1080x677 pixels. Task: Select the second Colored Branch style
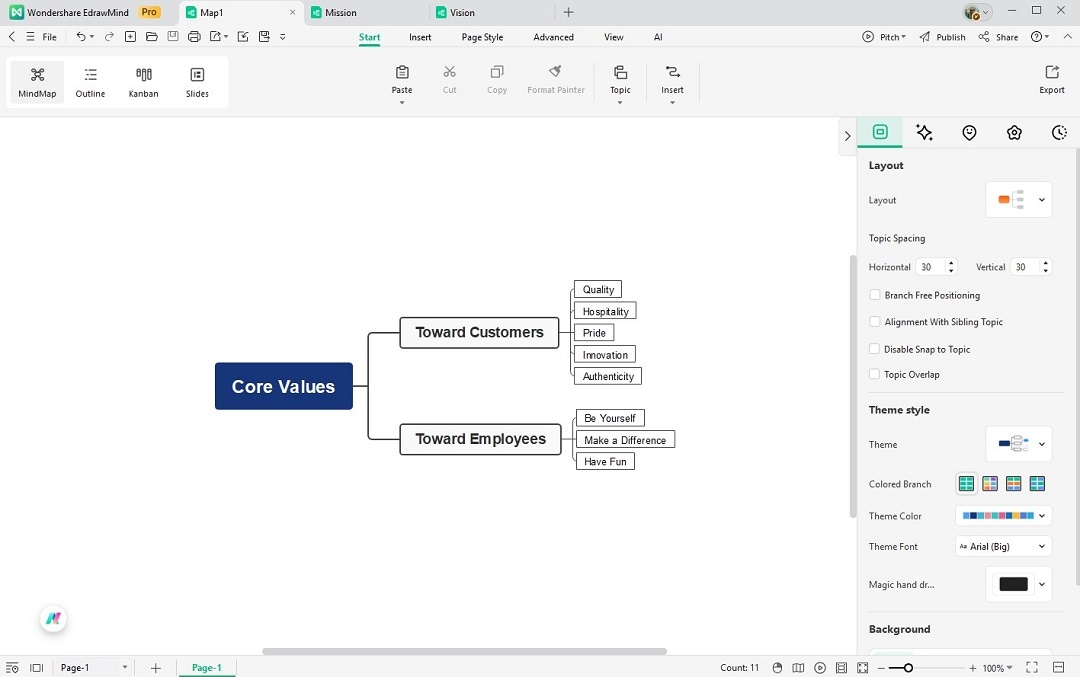[990, 483]
